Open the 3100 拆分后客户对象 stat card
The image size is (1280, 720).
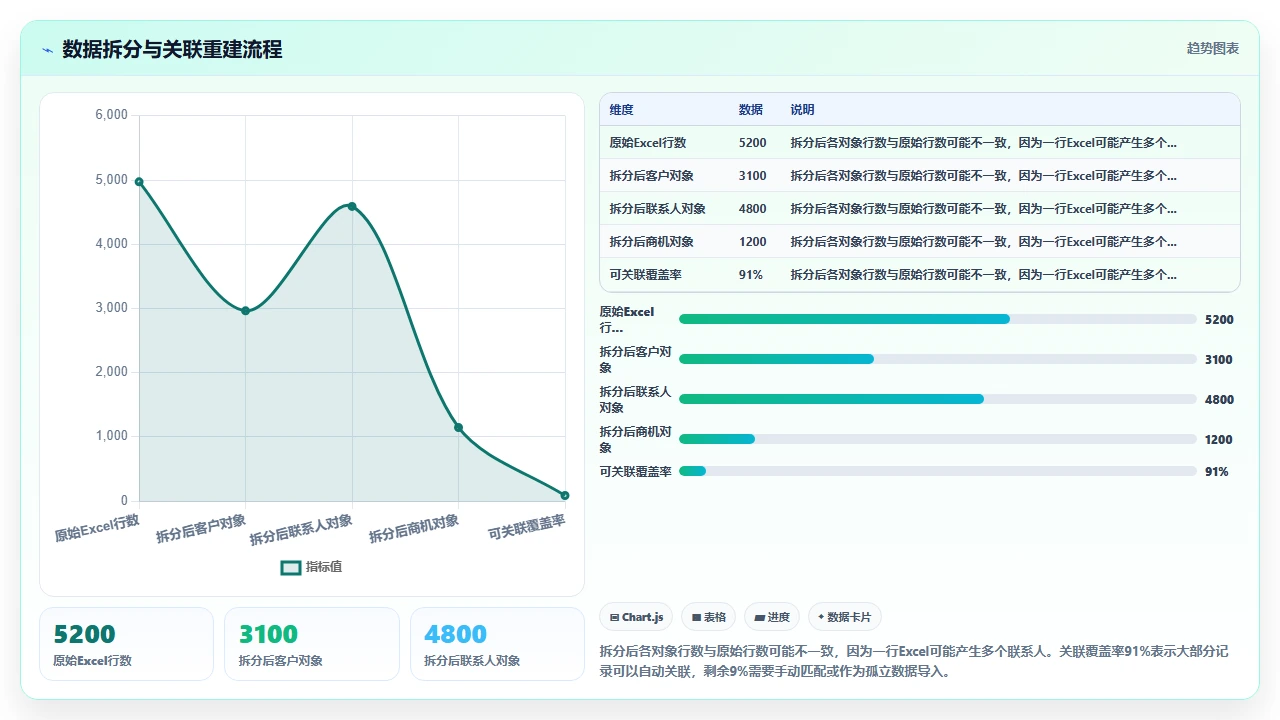(312, 644)
